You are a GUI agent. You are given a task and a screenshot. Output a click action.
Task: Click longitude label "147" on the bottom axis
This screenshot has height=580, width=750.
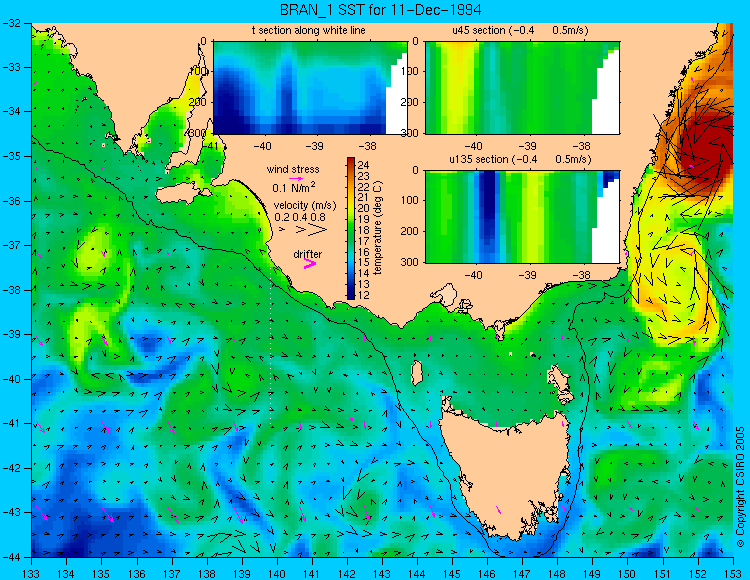pyautogui.click(x=522, y=574)
